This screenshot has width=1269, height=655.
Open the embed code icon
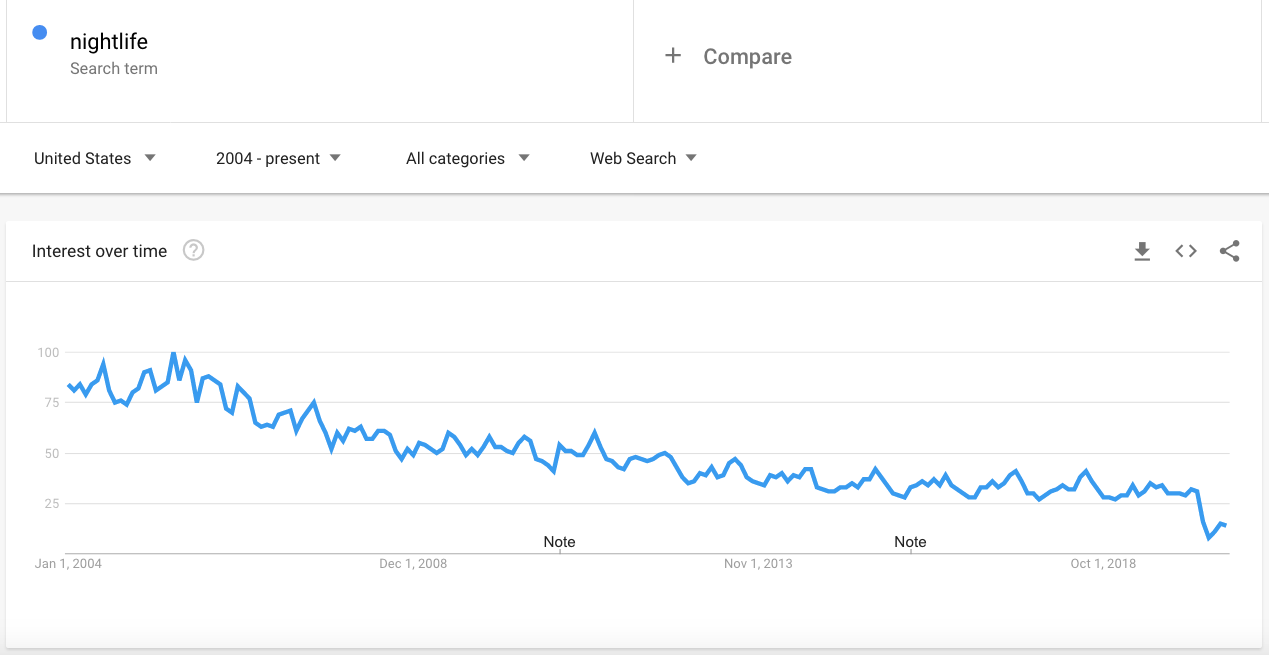1186,251
